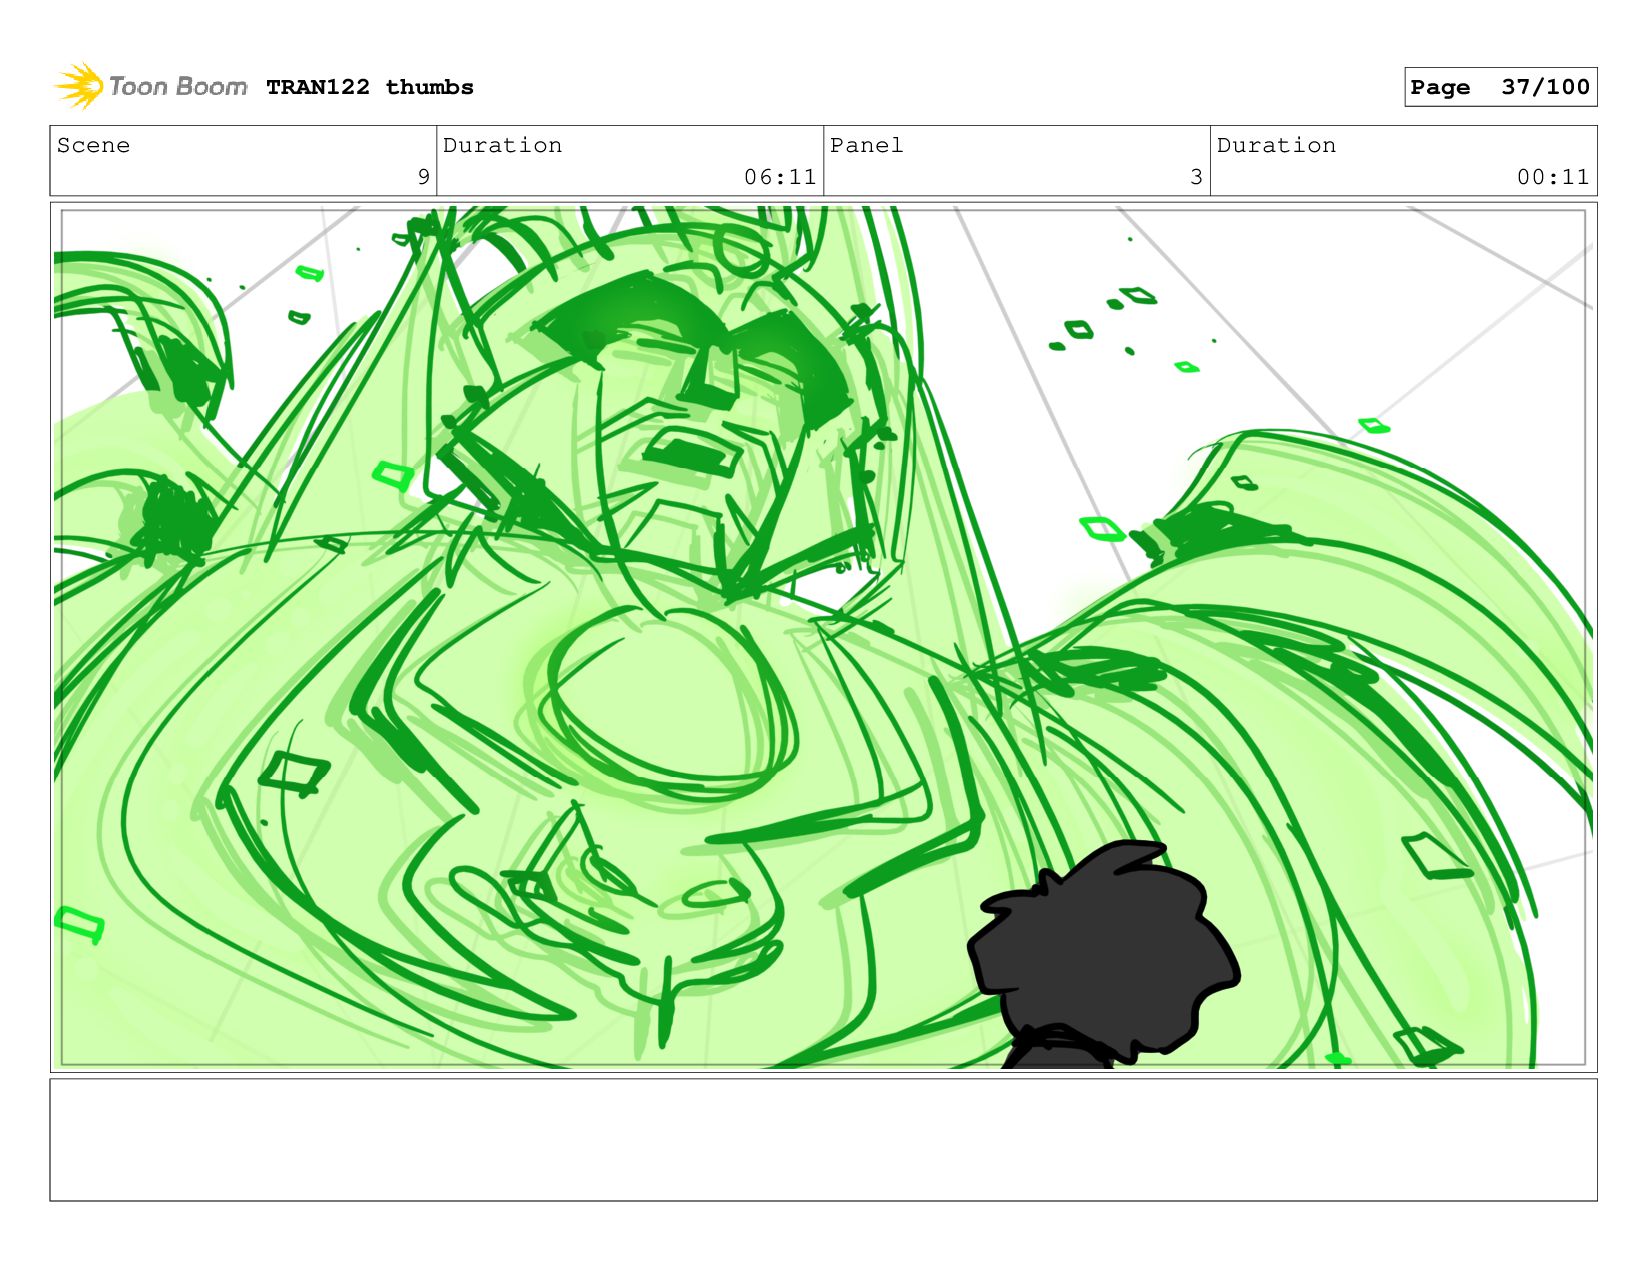The height and width of the screenshot is (1276, 1648).
Task: Click the "Scene" header label
Action: tap(93, 145)
